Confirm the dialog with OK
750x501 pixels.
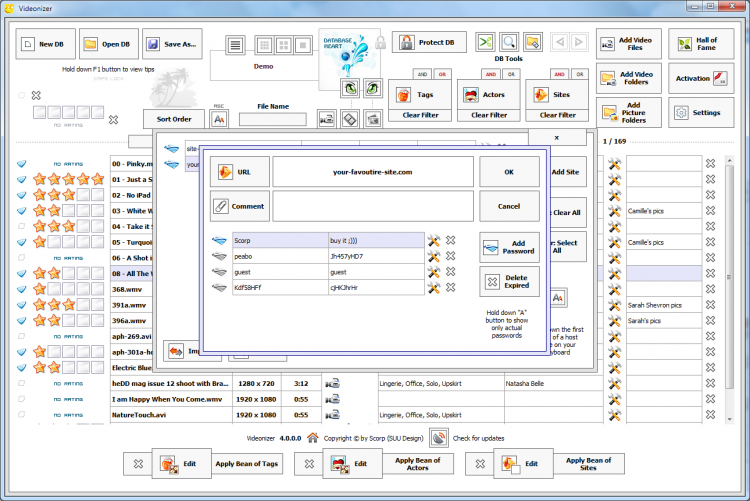coord(509,171)
